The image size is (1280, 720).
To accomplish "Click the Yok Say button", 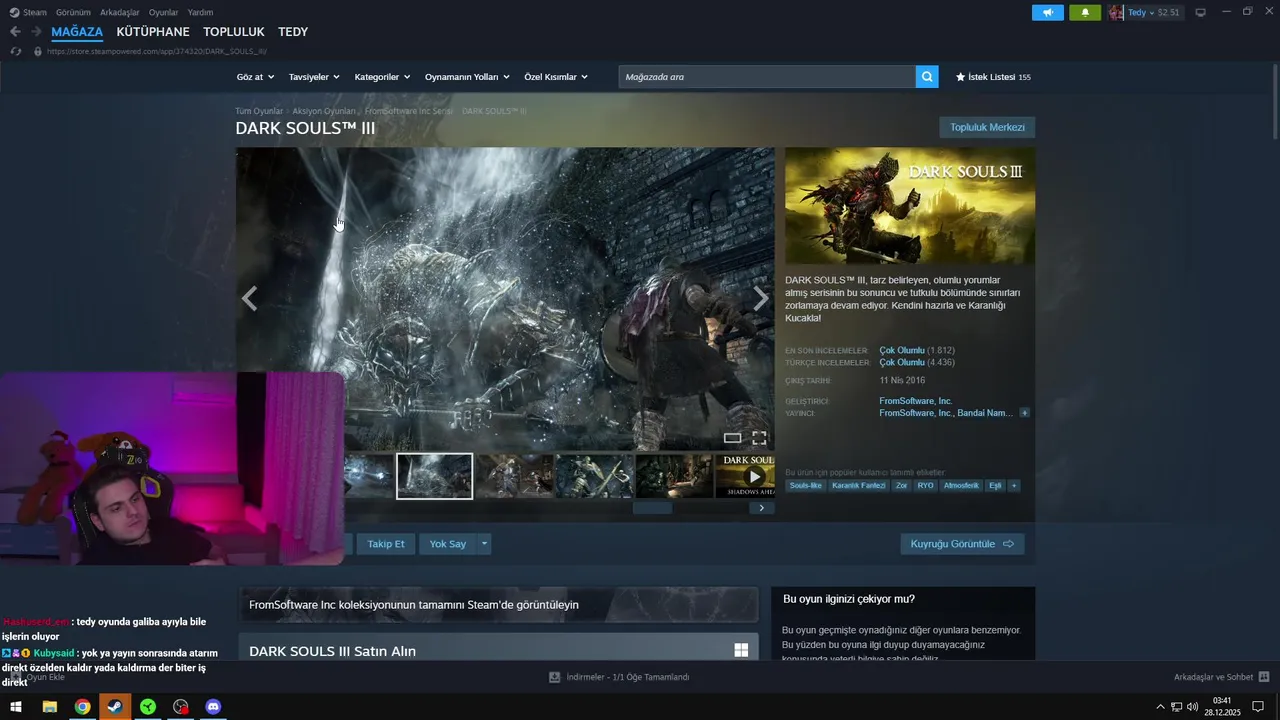I will 447,544.
